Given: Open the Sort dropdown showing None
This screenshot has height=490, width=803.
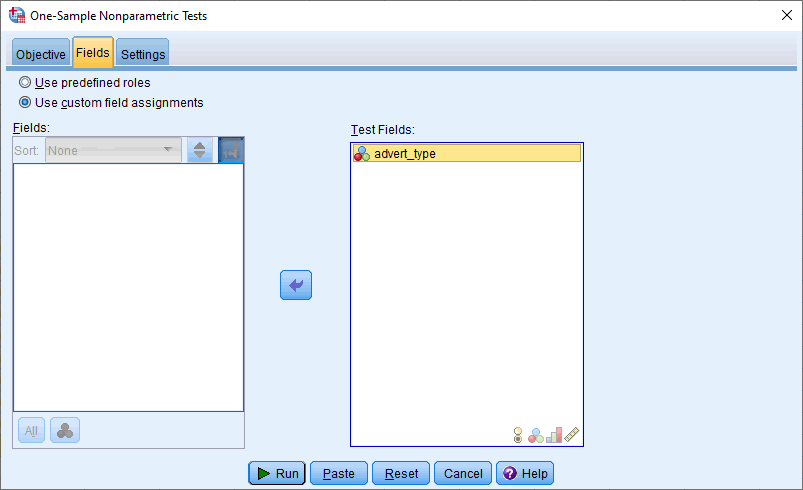Looking at the screenshot, I should pyautogui.click(x=113, y=151).
